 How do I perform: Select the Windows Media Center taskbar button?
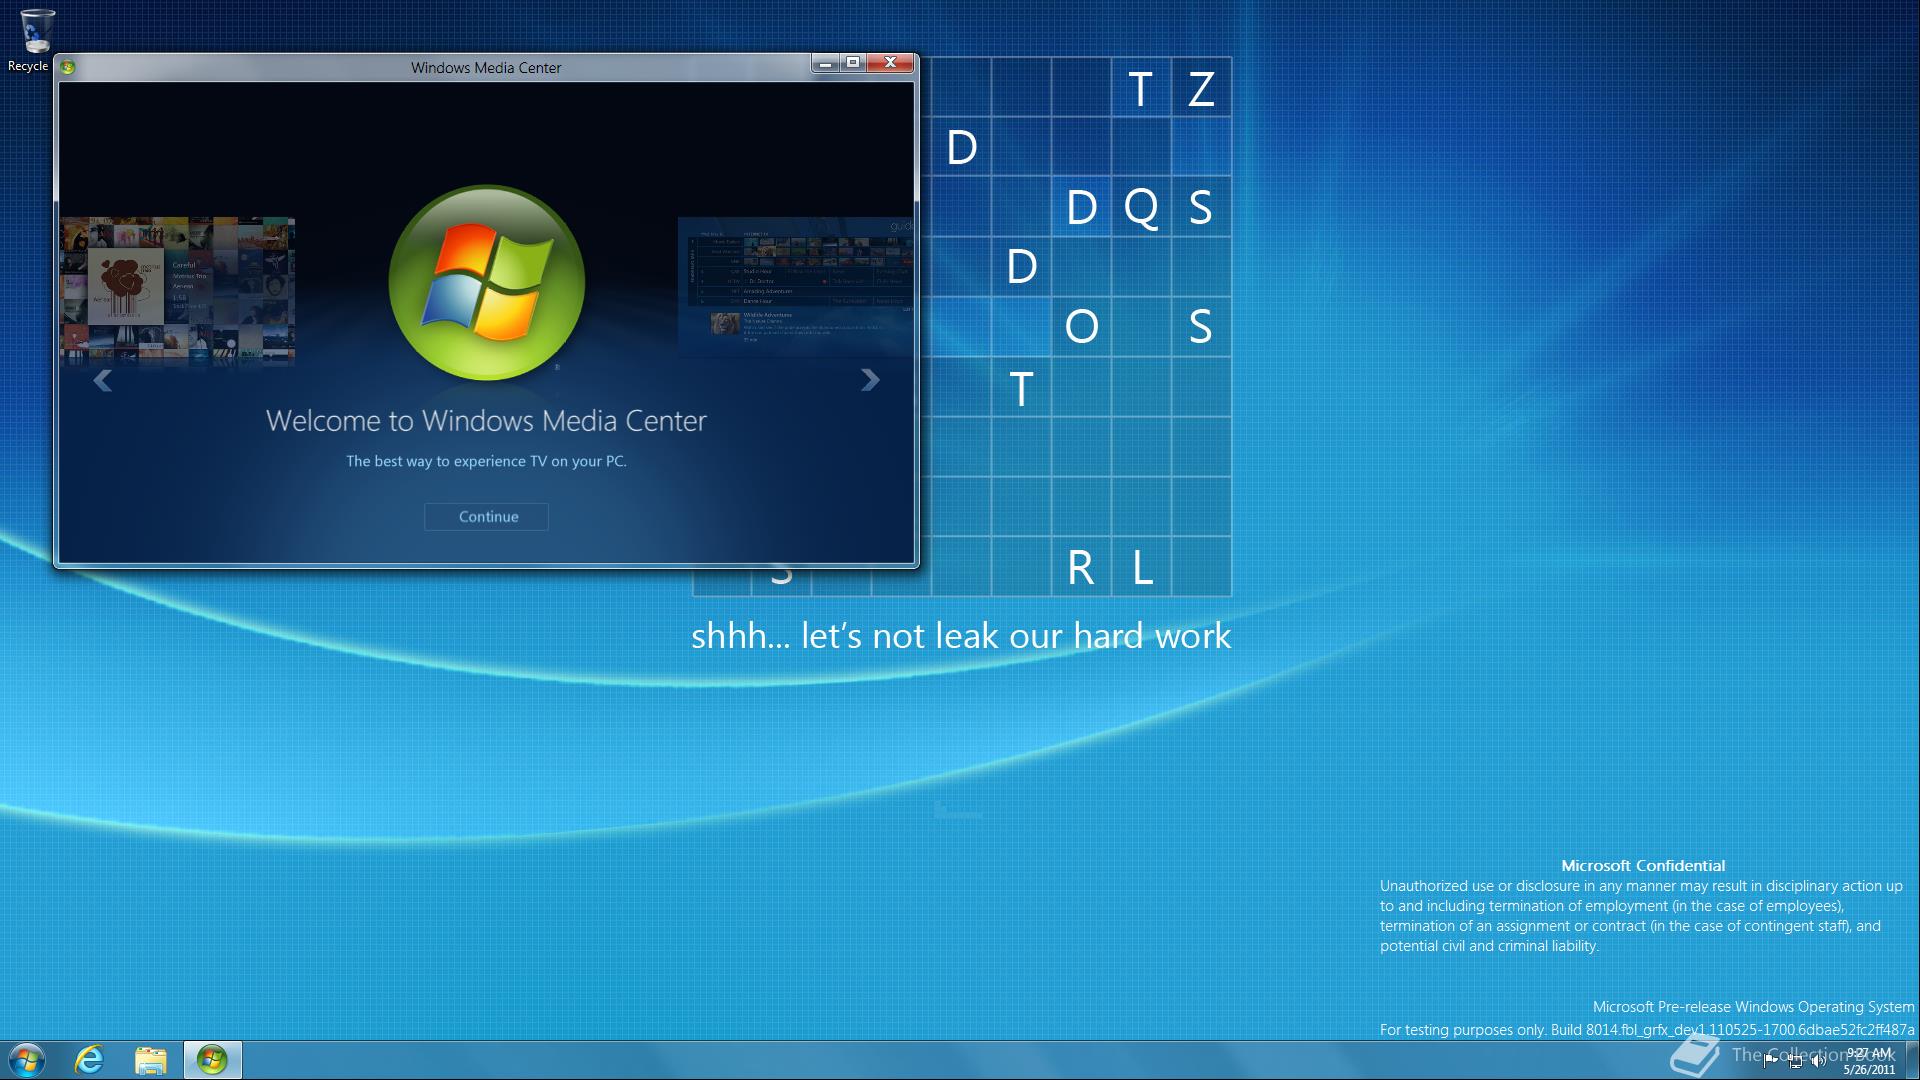[212, 1060]
